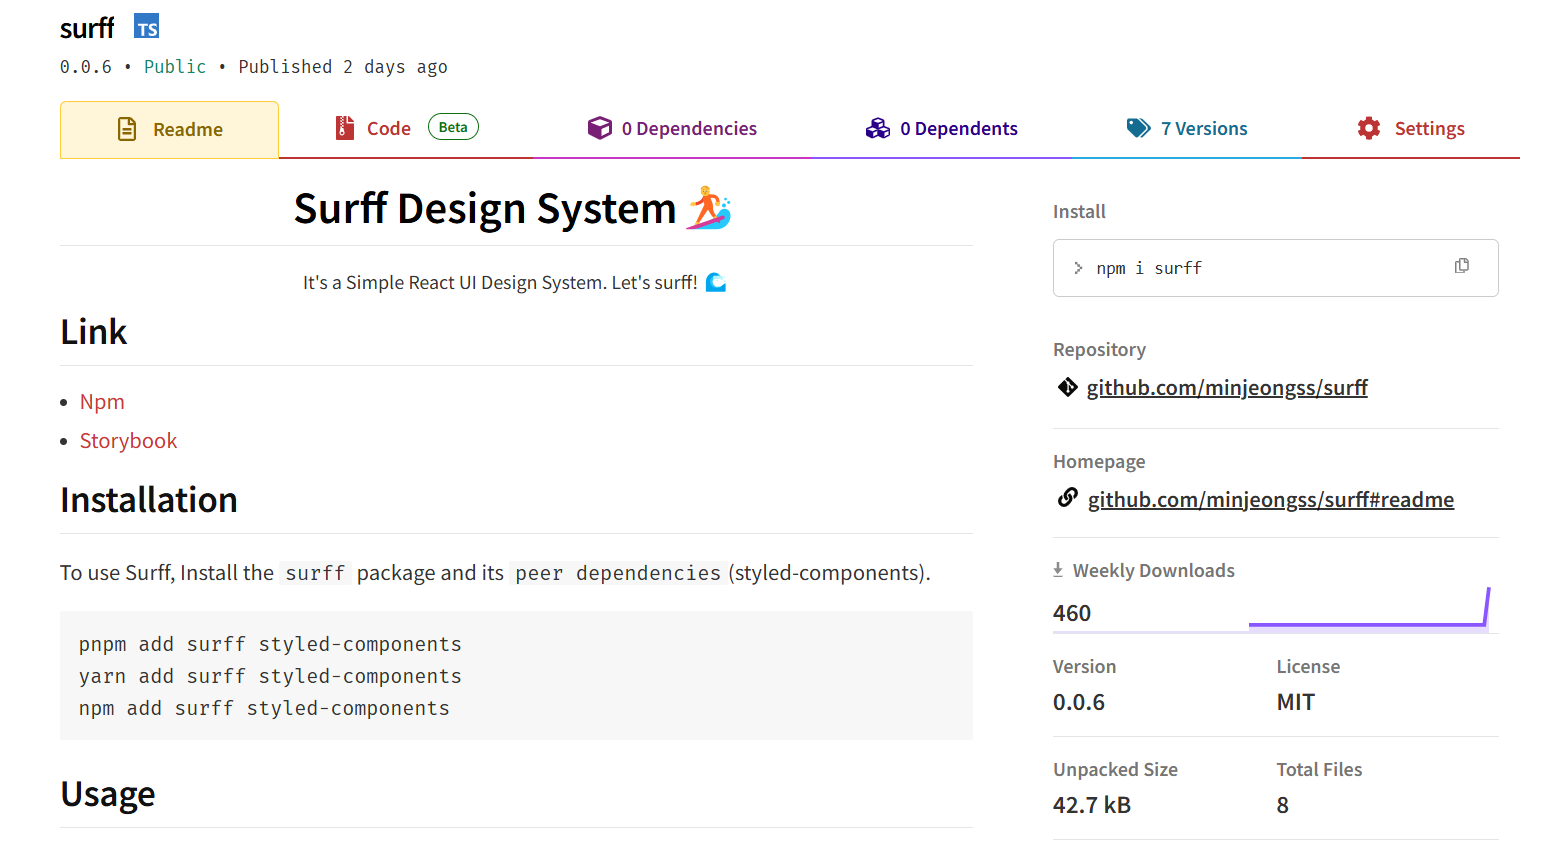Click the weekly downloads sparkline chart
The height and width of the screenshot is (846, 1565).
(1369, 608)
